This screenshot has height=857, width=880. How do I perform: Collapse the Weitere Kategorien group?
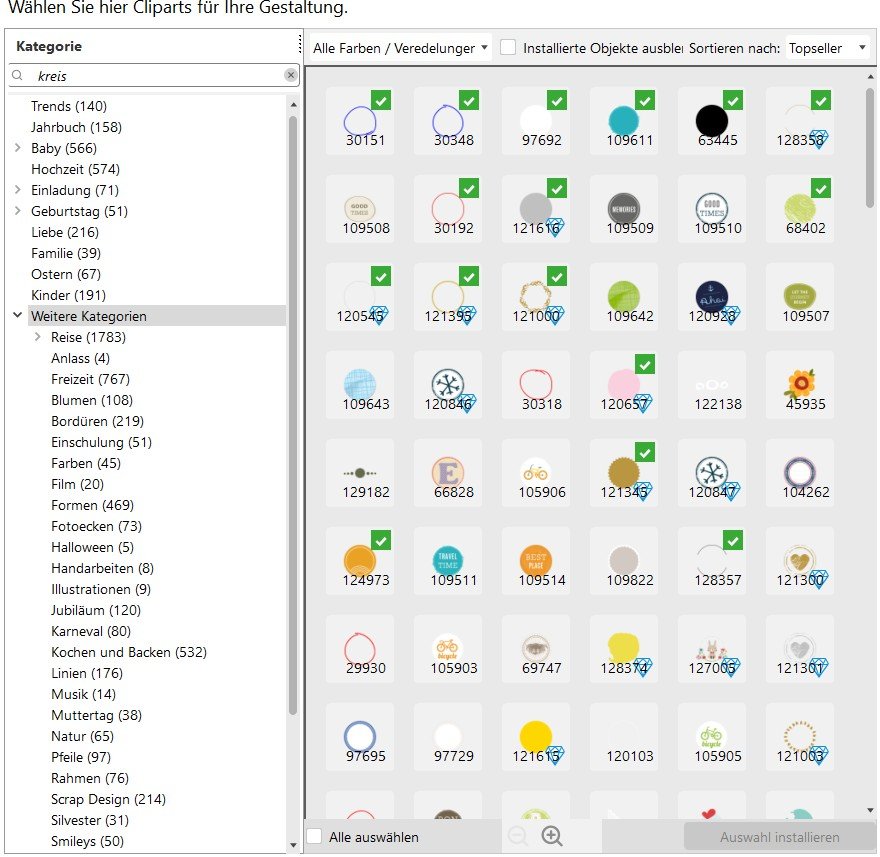tap(18, 316)
